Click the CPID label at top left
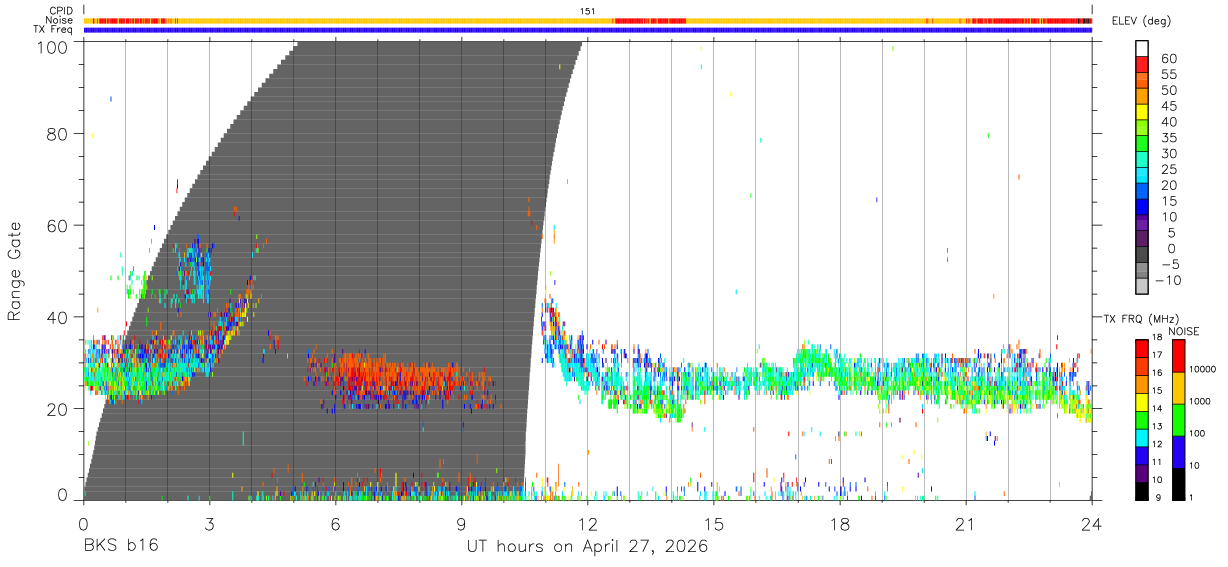Screen dimensions: 1228x567 coord(61,10)
